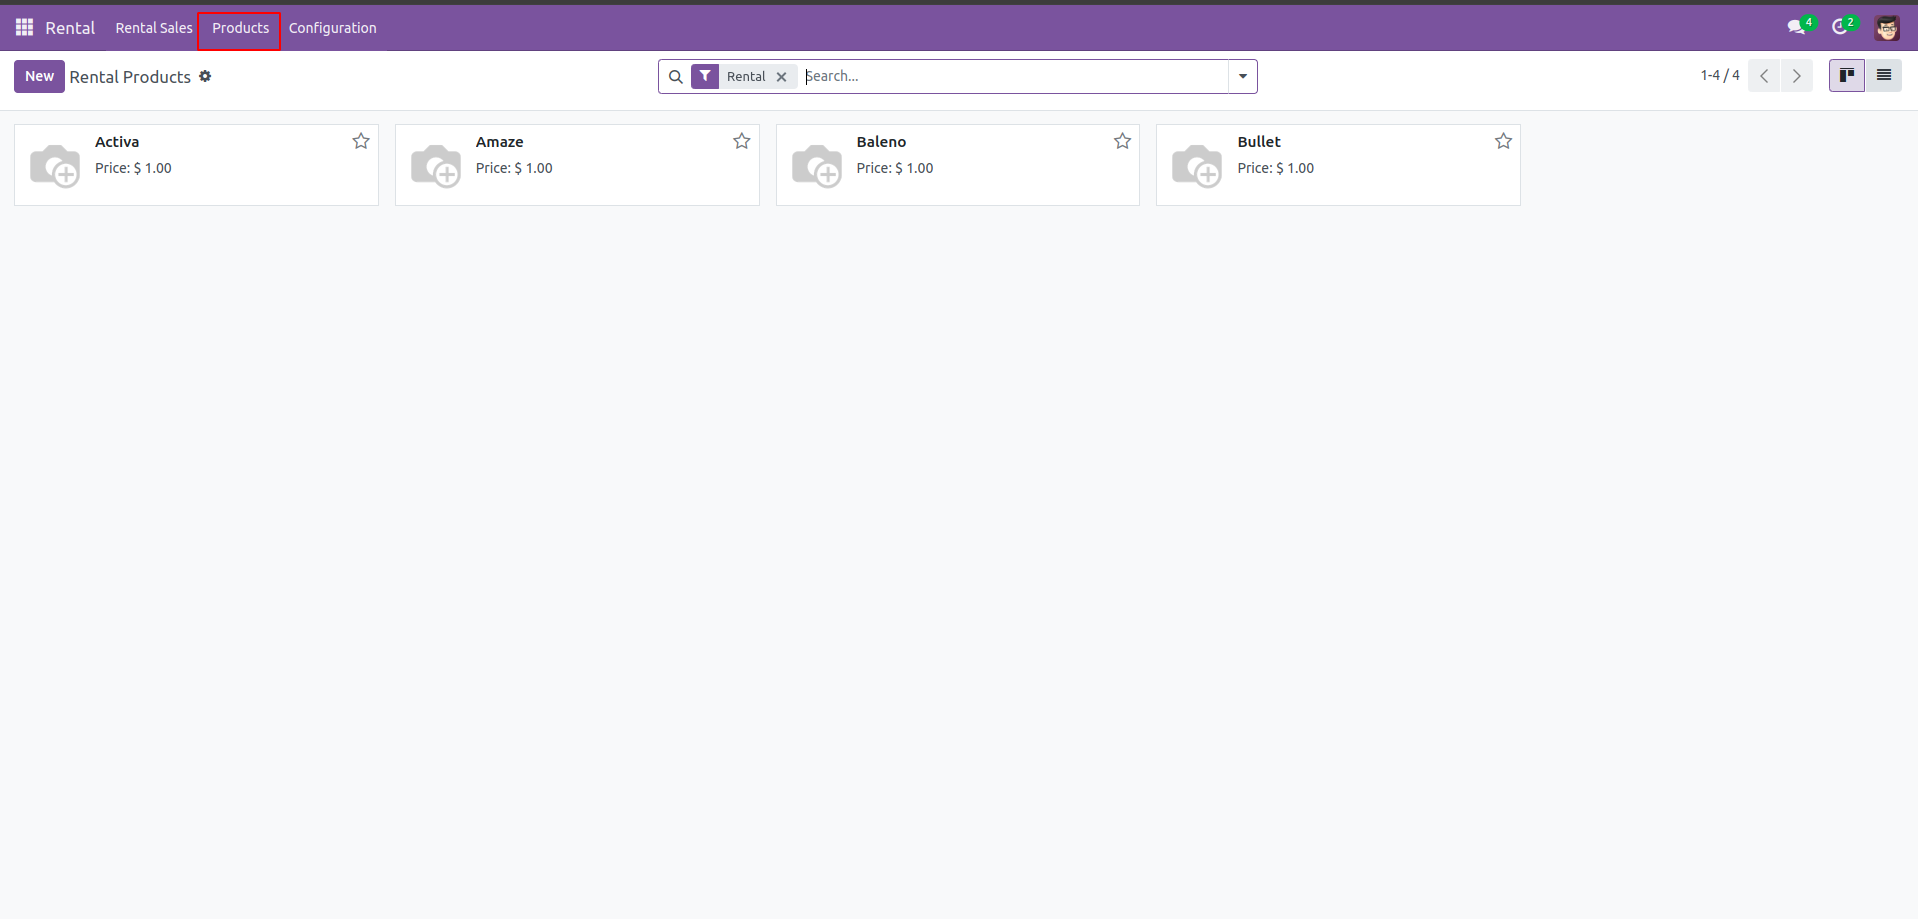Go to the next page of records
The height and width of the screenshot is (919, 1918).
pos(1796,76)
